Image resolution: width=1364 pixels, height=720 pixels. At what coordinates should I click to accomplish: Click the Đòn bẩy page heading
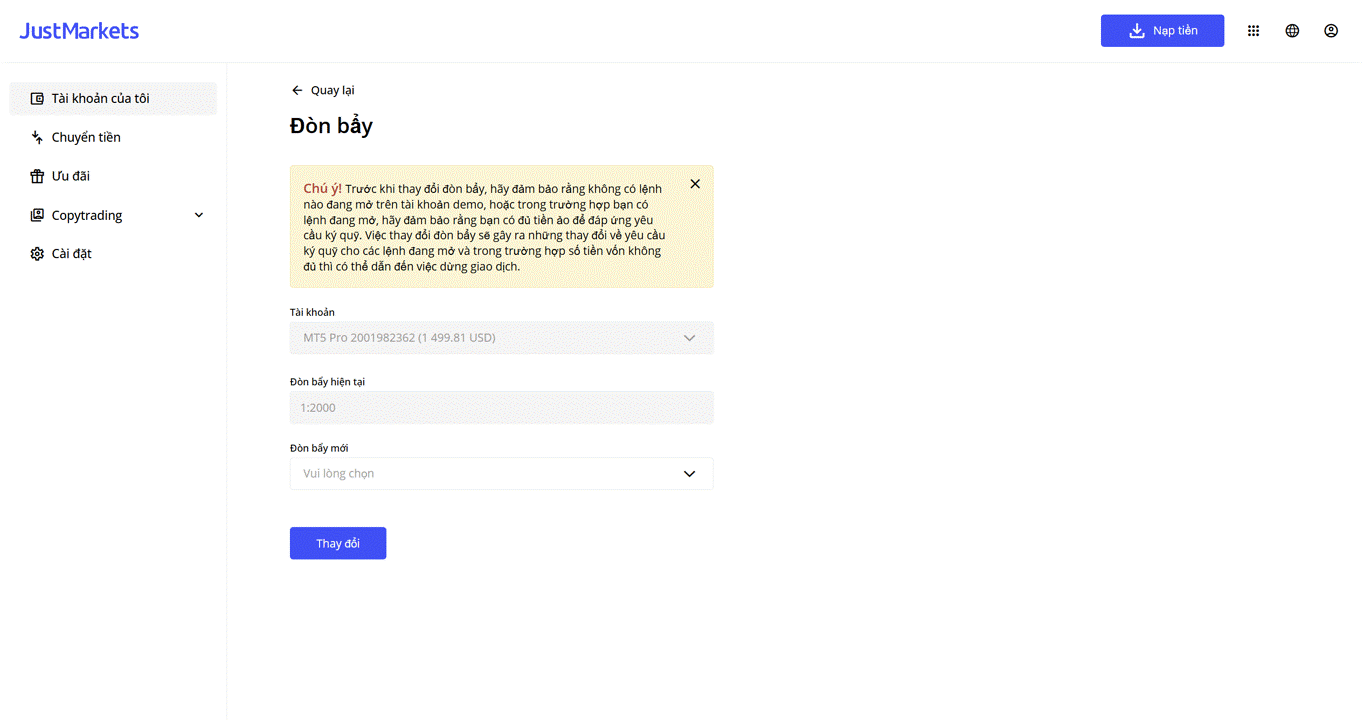[331, 126]
